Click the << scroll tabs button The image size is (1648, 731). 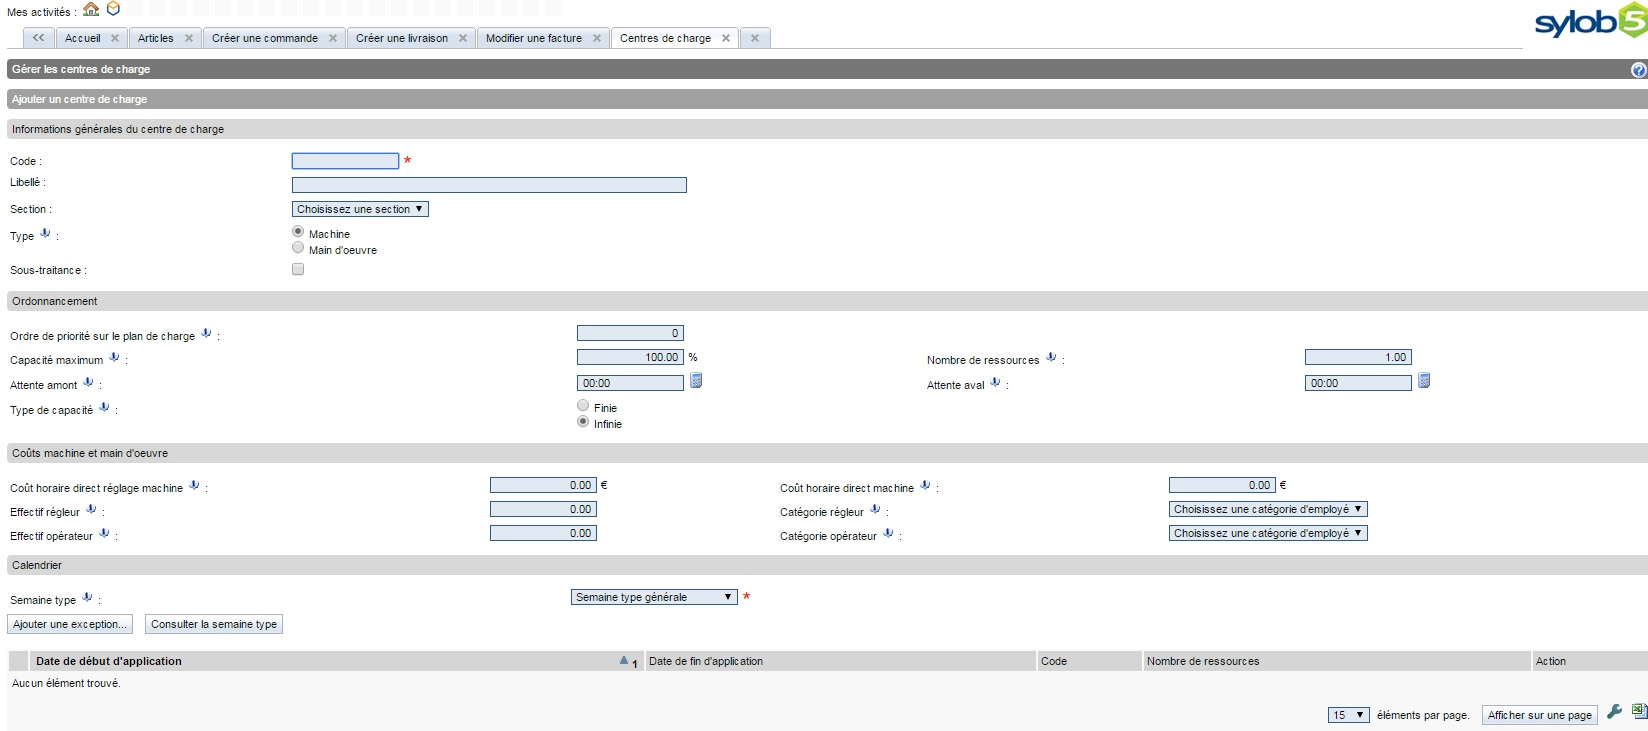click(38, 38)
